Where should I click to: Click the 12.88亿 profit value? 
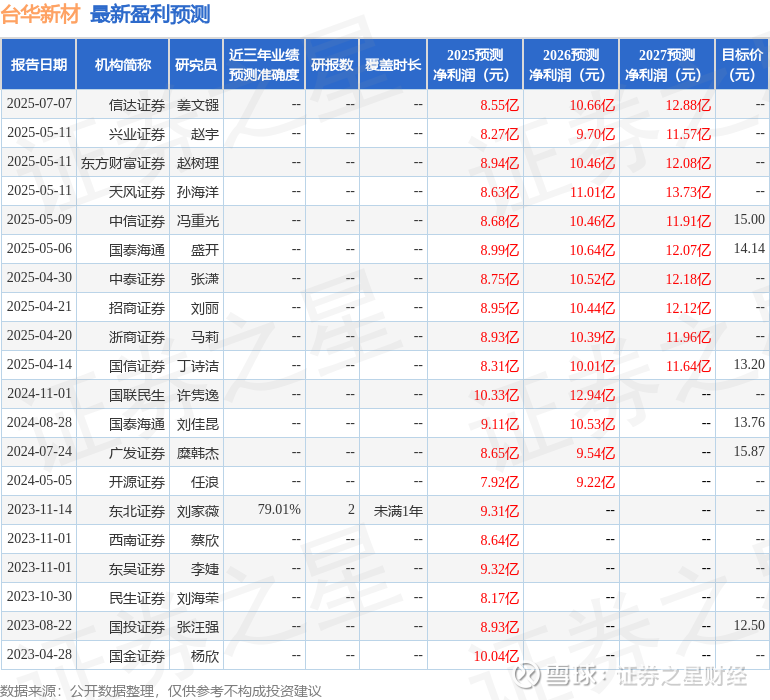click(x=688, y=105)
